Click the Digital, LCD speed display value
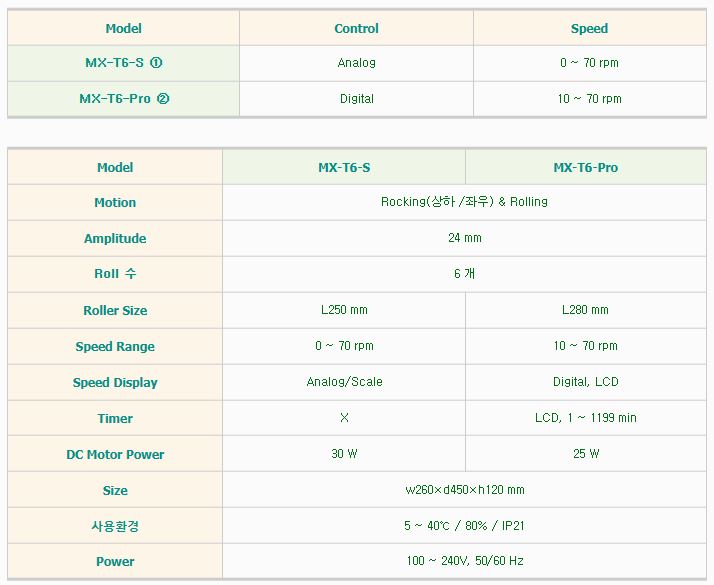This screenshot has height=585, width=714. pyautogui.click(x=585, y=382)
